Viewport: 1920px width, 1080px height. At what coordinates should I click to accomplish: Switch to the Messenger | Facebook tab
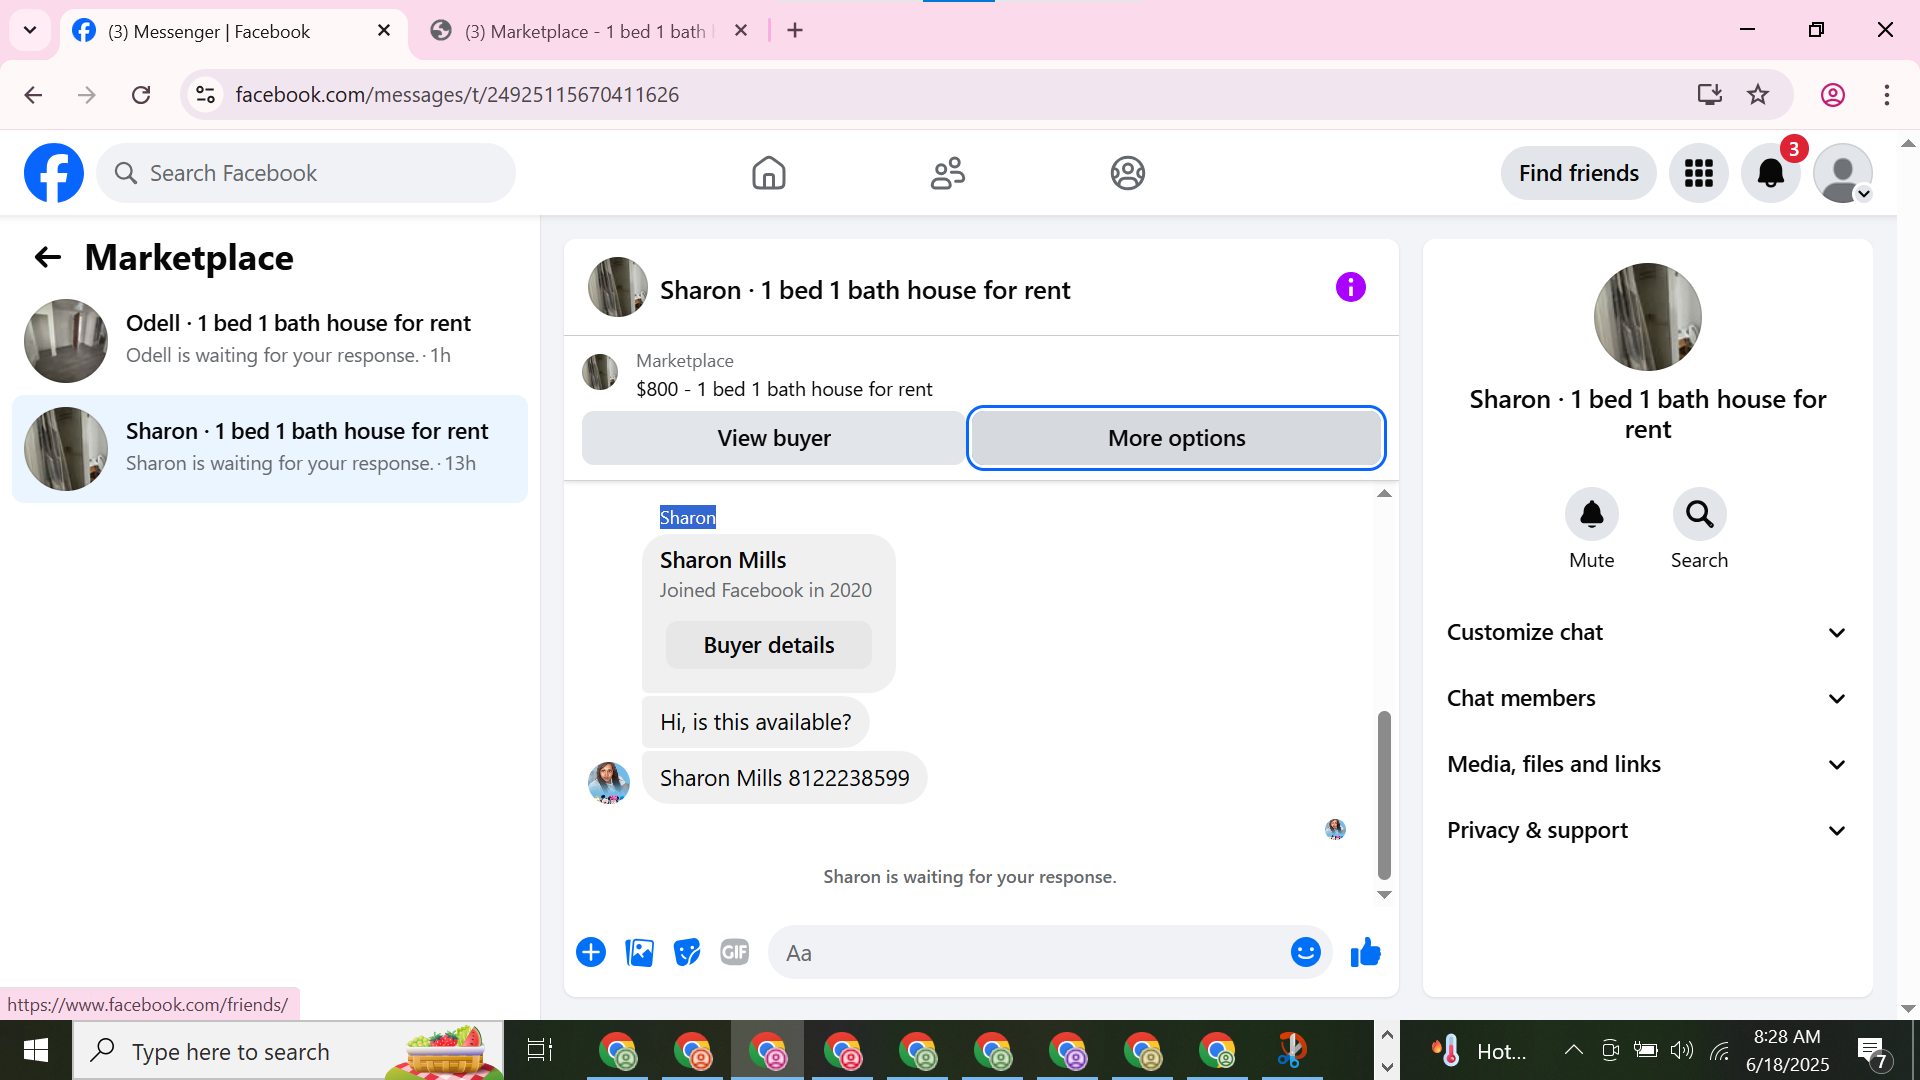[x=235, y=31]
